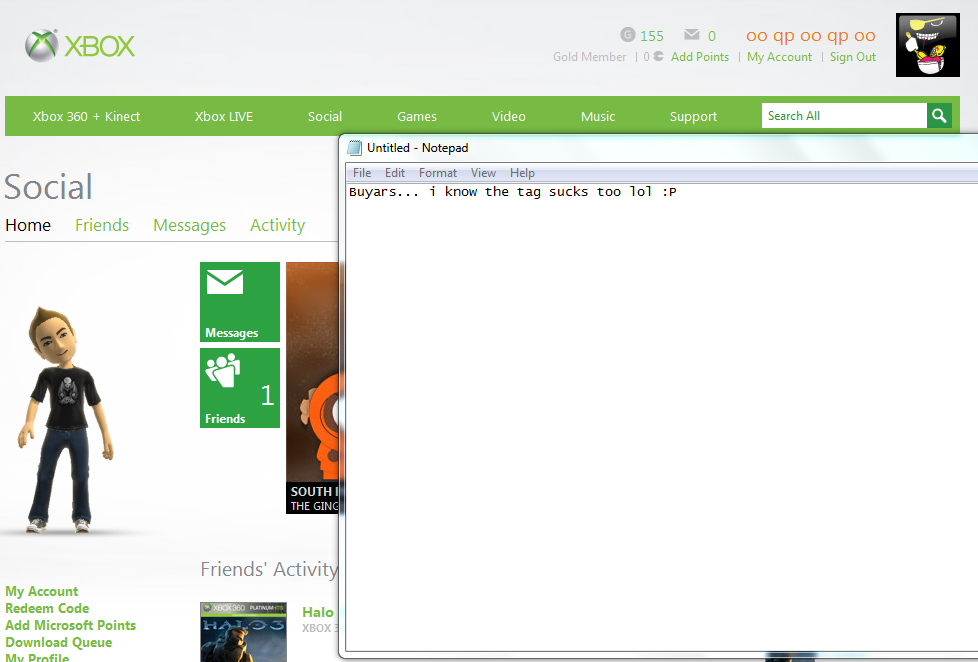This screenshot has width=978, height=662.
Task: Switch to Friends tab under Social
Action: [102, 225]
